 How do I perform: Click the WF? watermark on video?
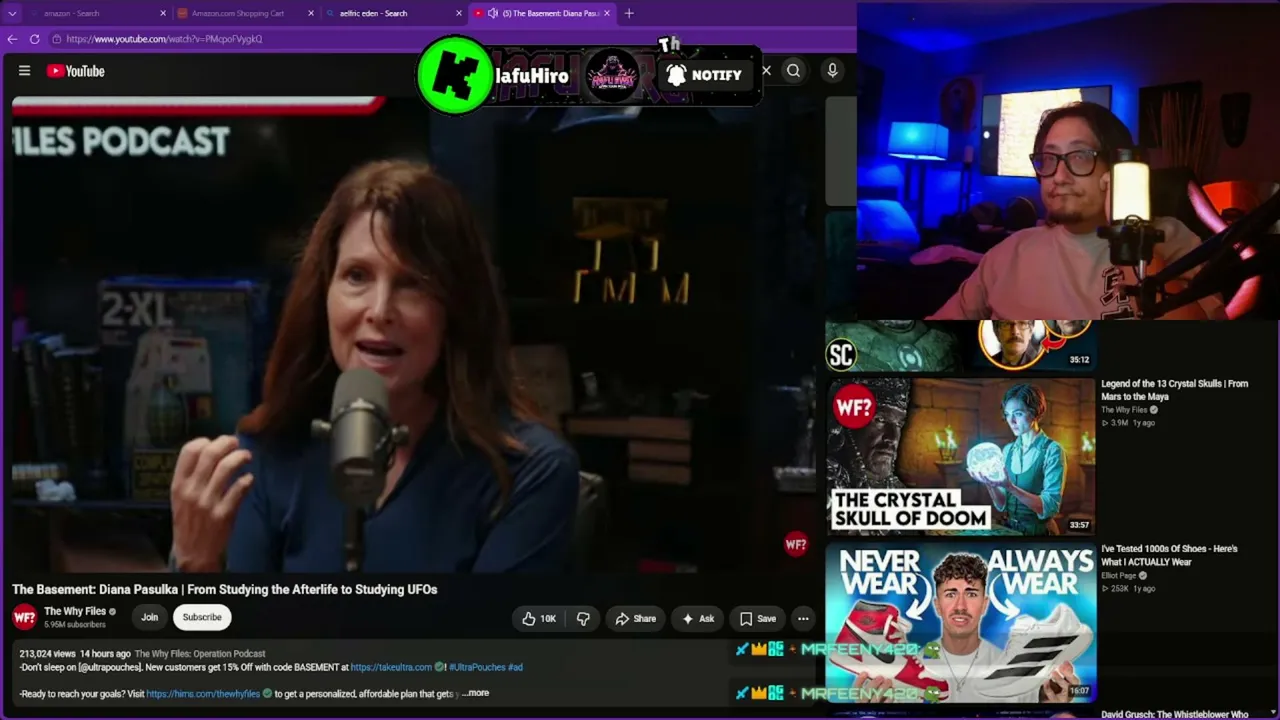(x=796, y=545)
